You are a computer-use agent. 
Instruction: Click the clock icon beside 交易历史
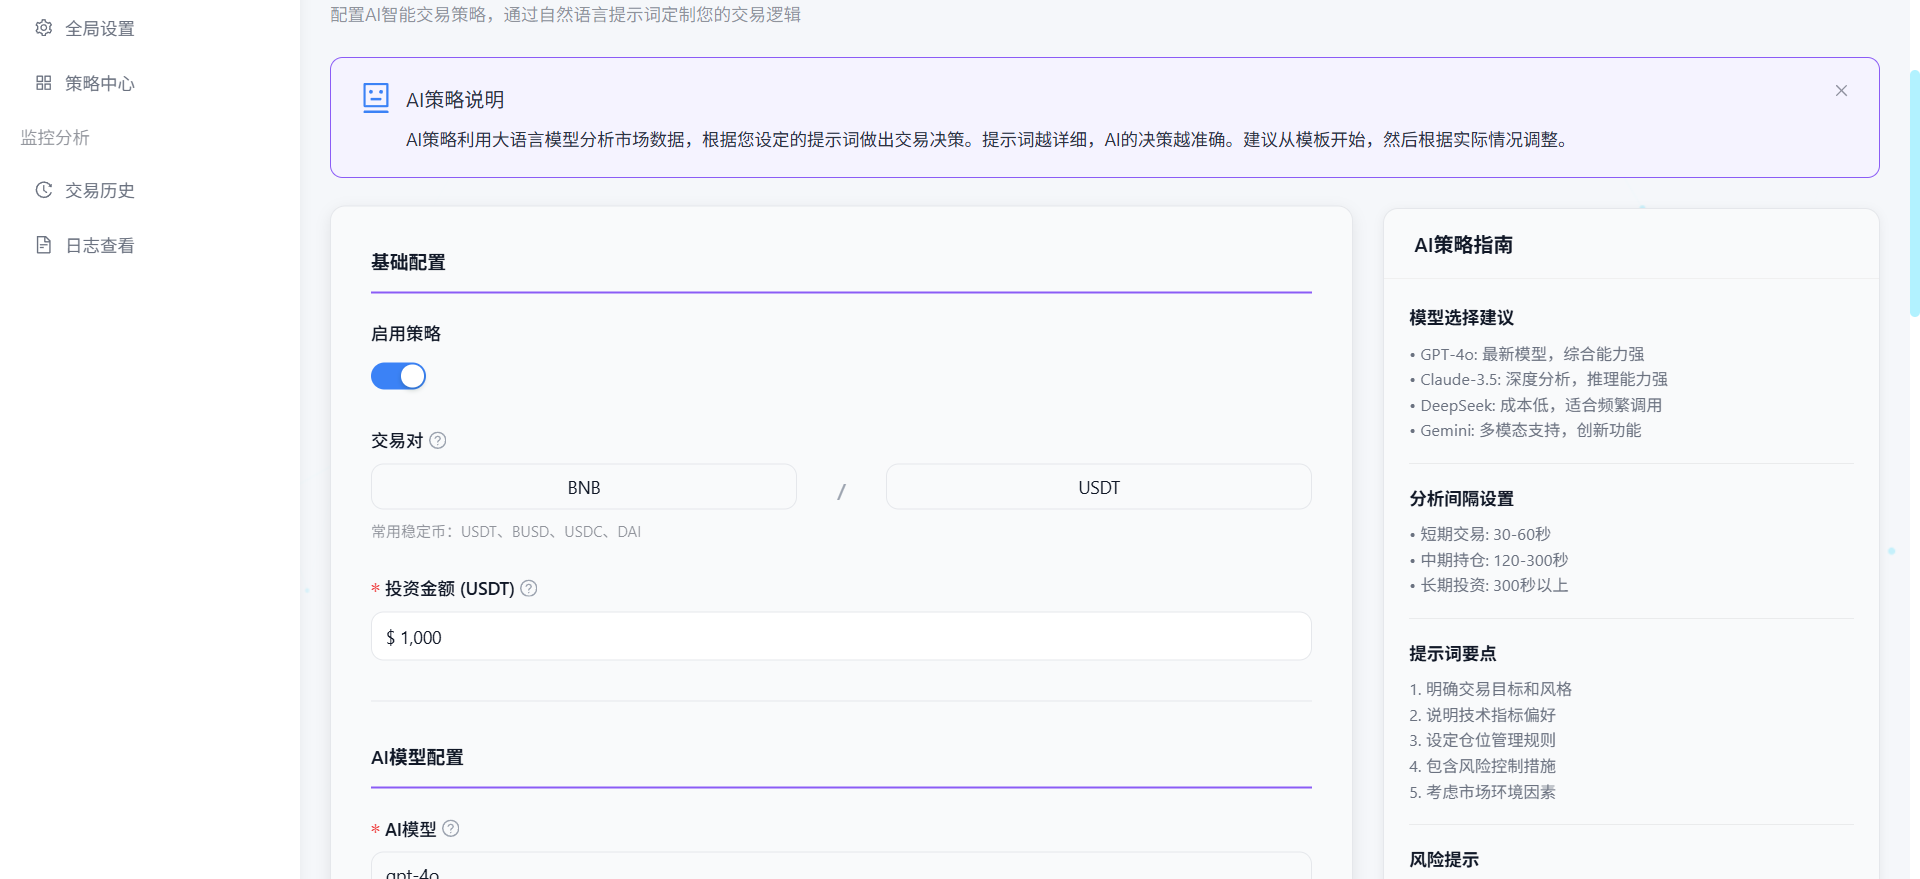pyautogui.click(x=44, y=190)
